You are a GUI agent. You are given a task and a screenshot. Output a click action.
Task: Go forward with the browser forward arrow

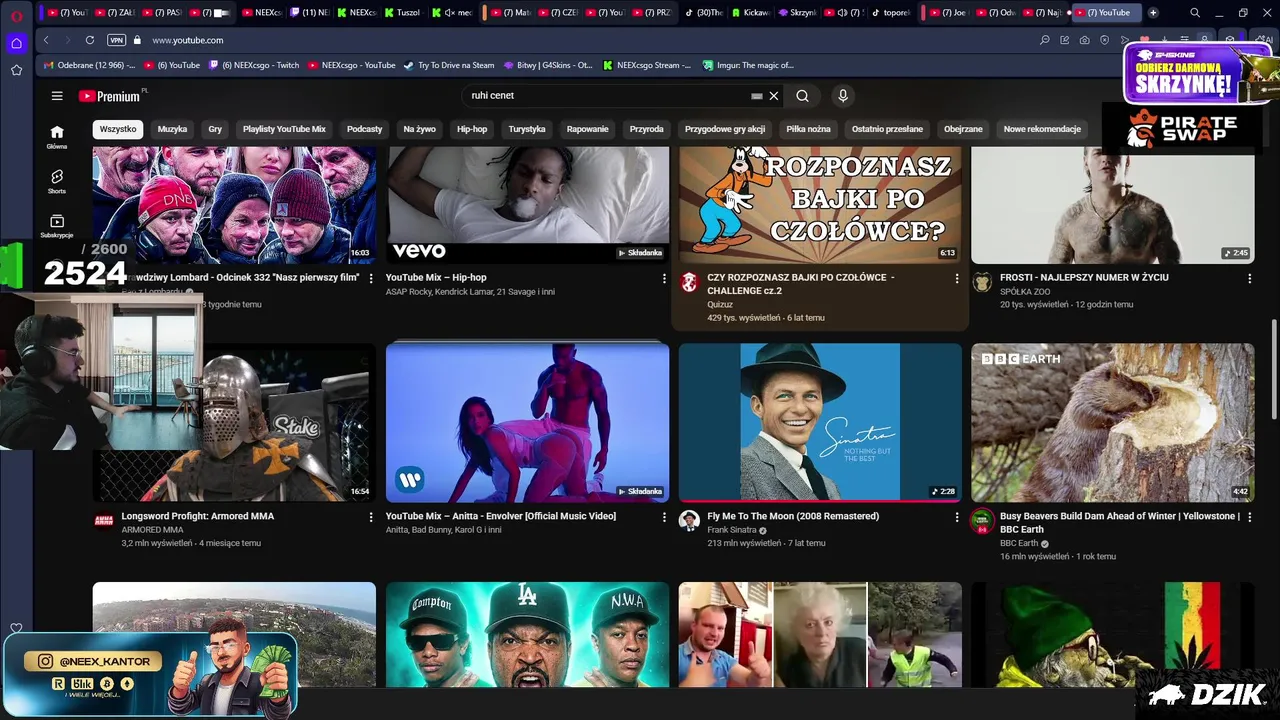click(x=67, y=40)
